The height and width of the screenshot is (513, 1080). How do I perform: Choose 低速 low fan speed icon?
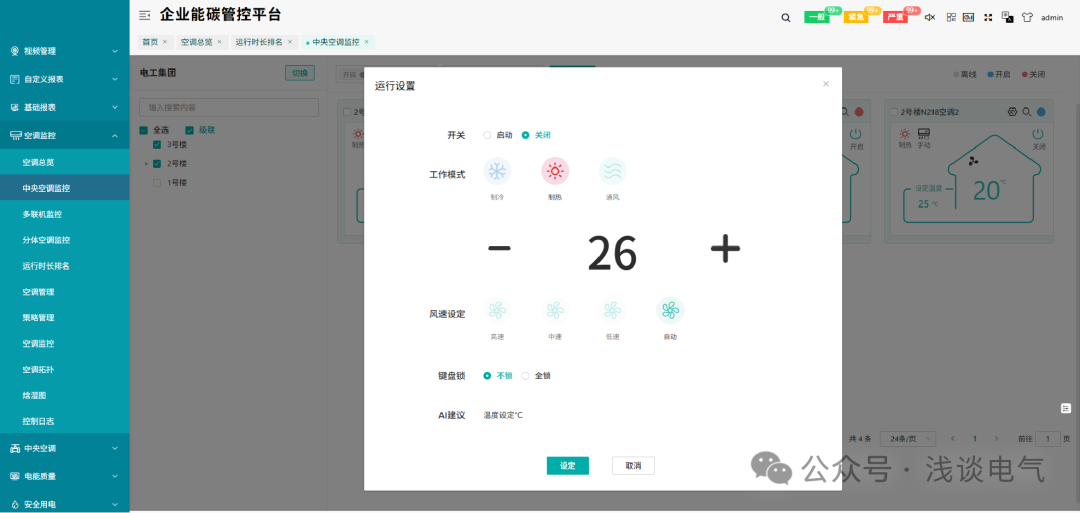[x=612, y=311]
